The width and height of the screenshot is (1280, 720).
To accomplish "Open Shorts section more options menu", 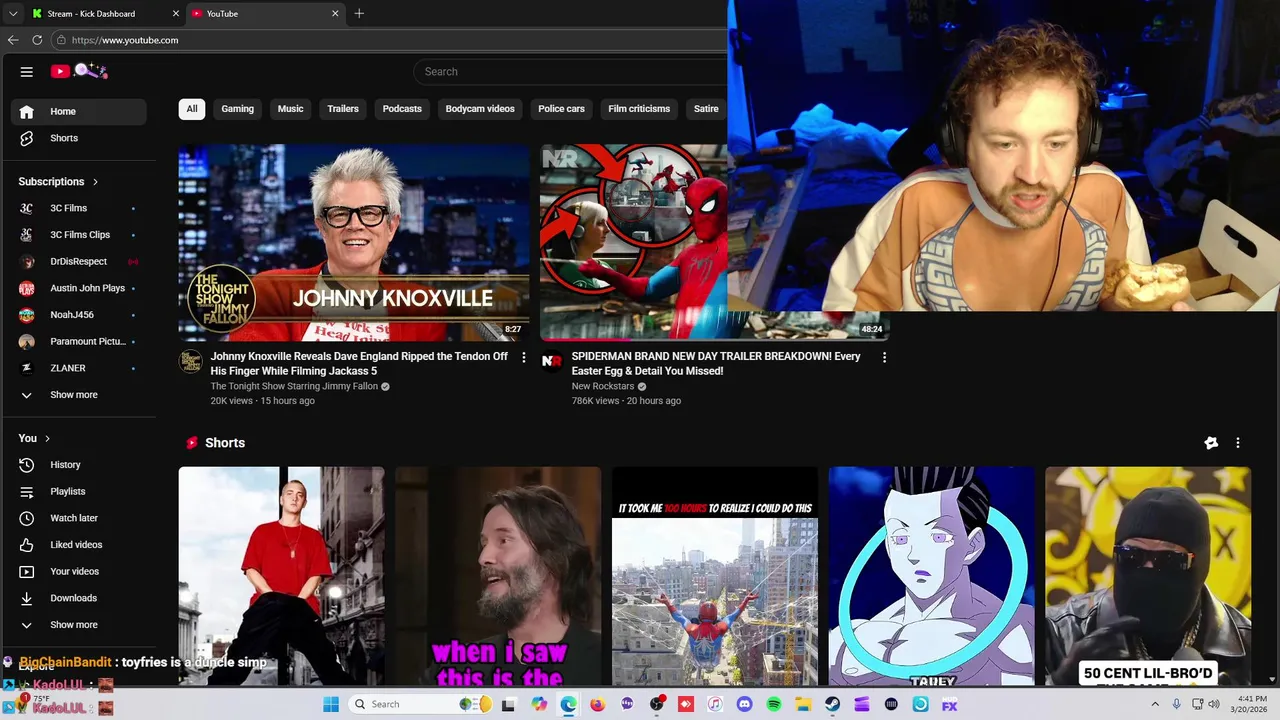I will (1238, 443).
